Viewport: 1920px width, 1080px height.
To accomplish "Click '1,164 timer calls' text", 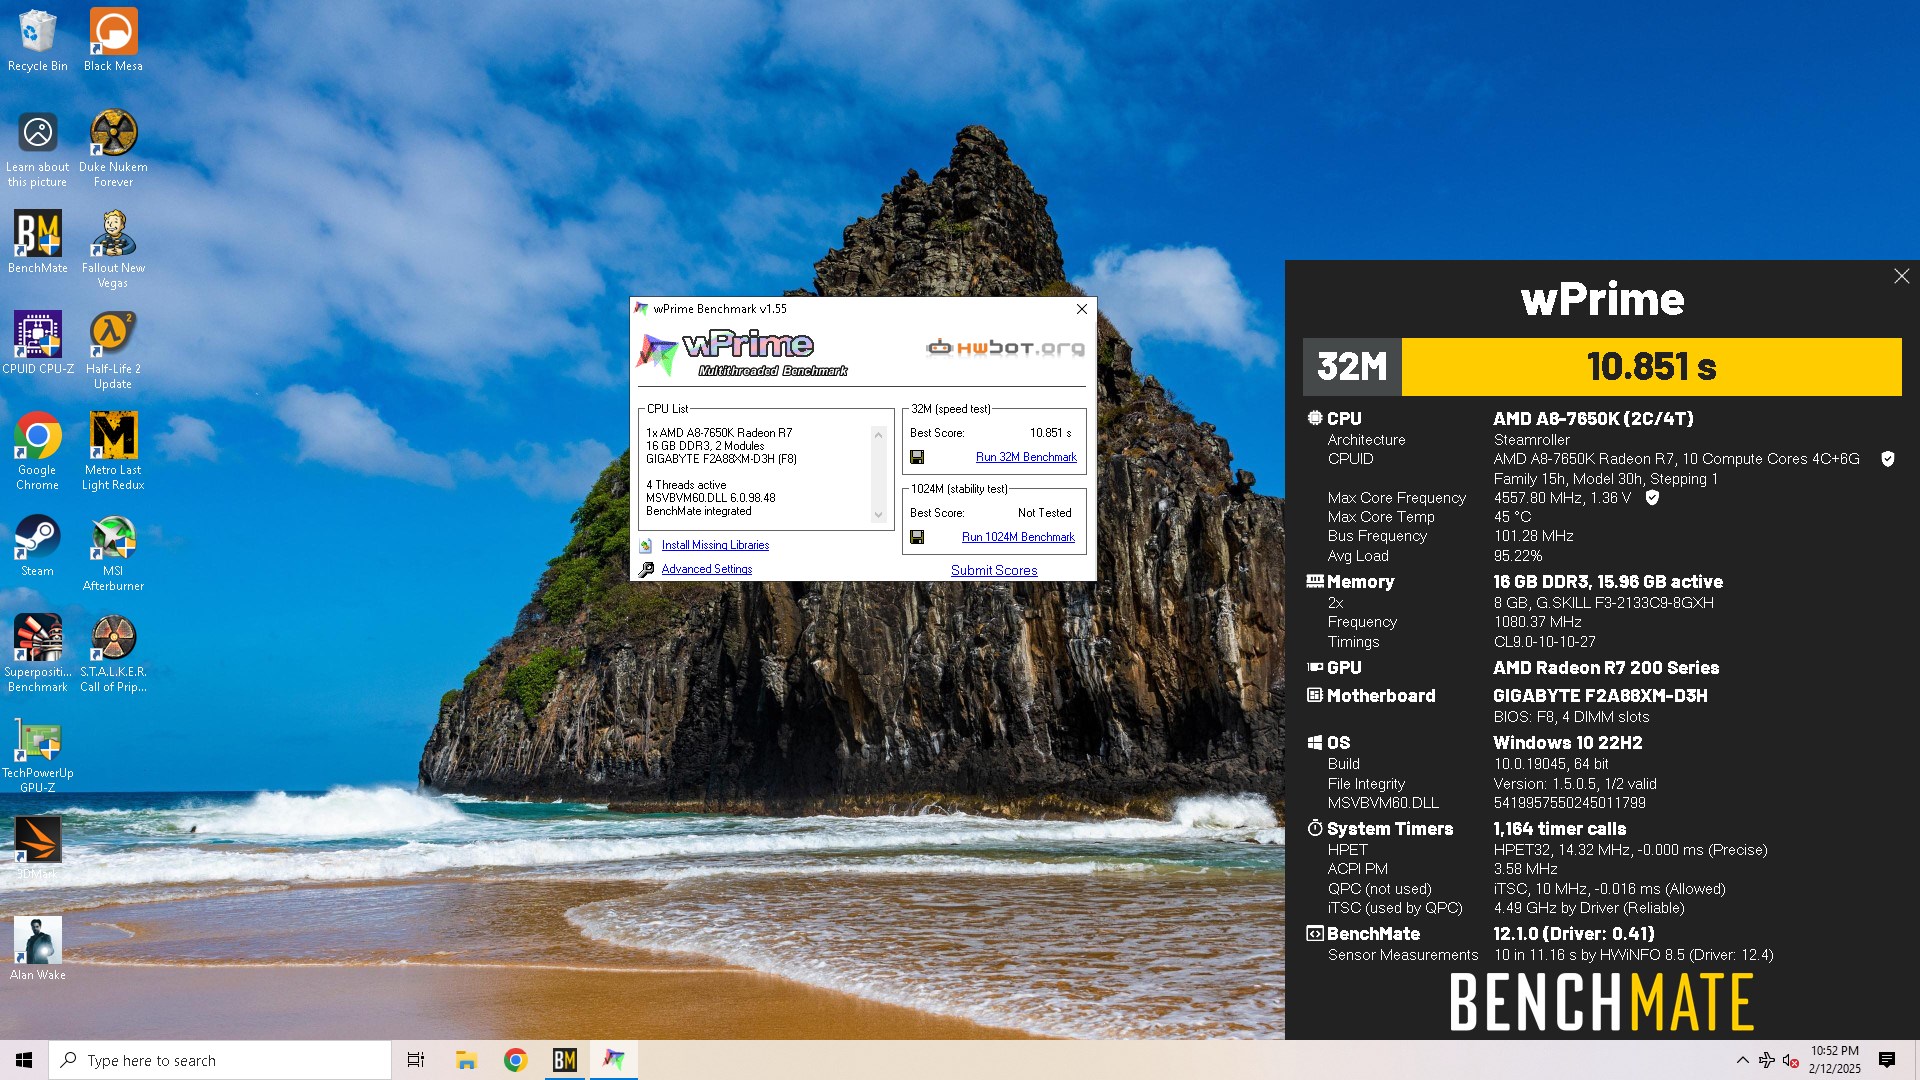I will (x=1559, y=829).
